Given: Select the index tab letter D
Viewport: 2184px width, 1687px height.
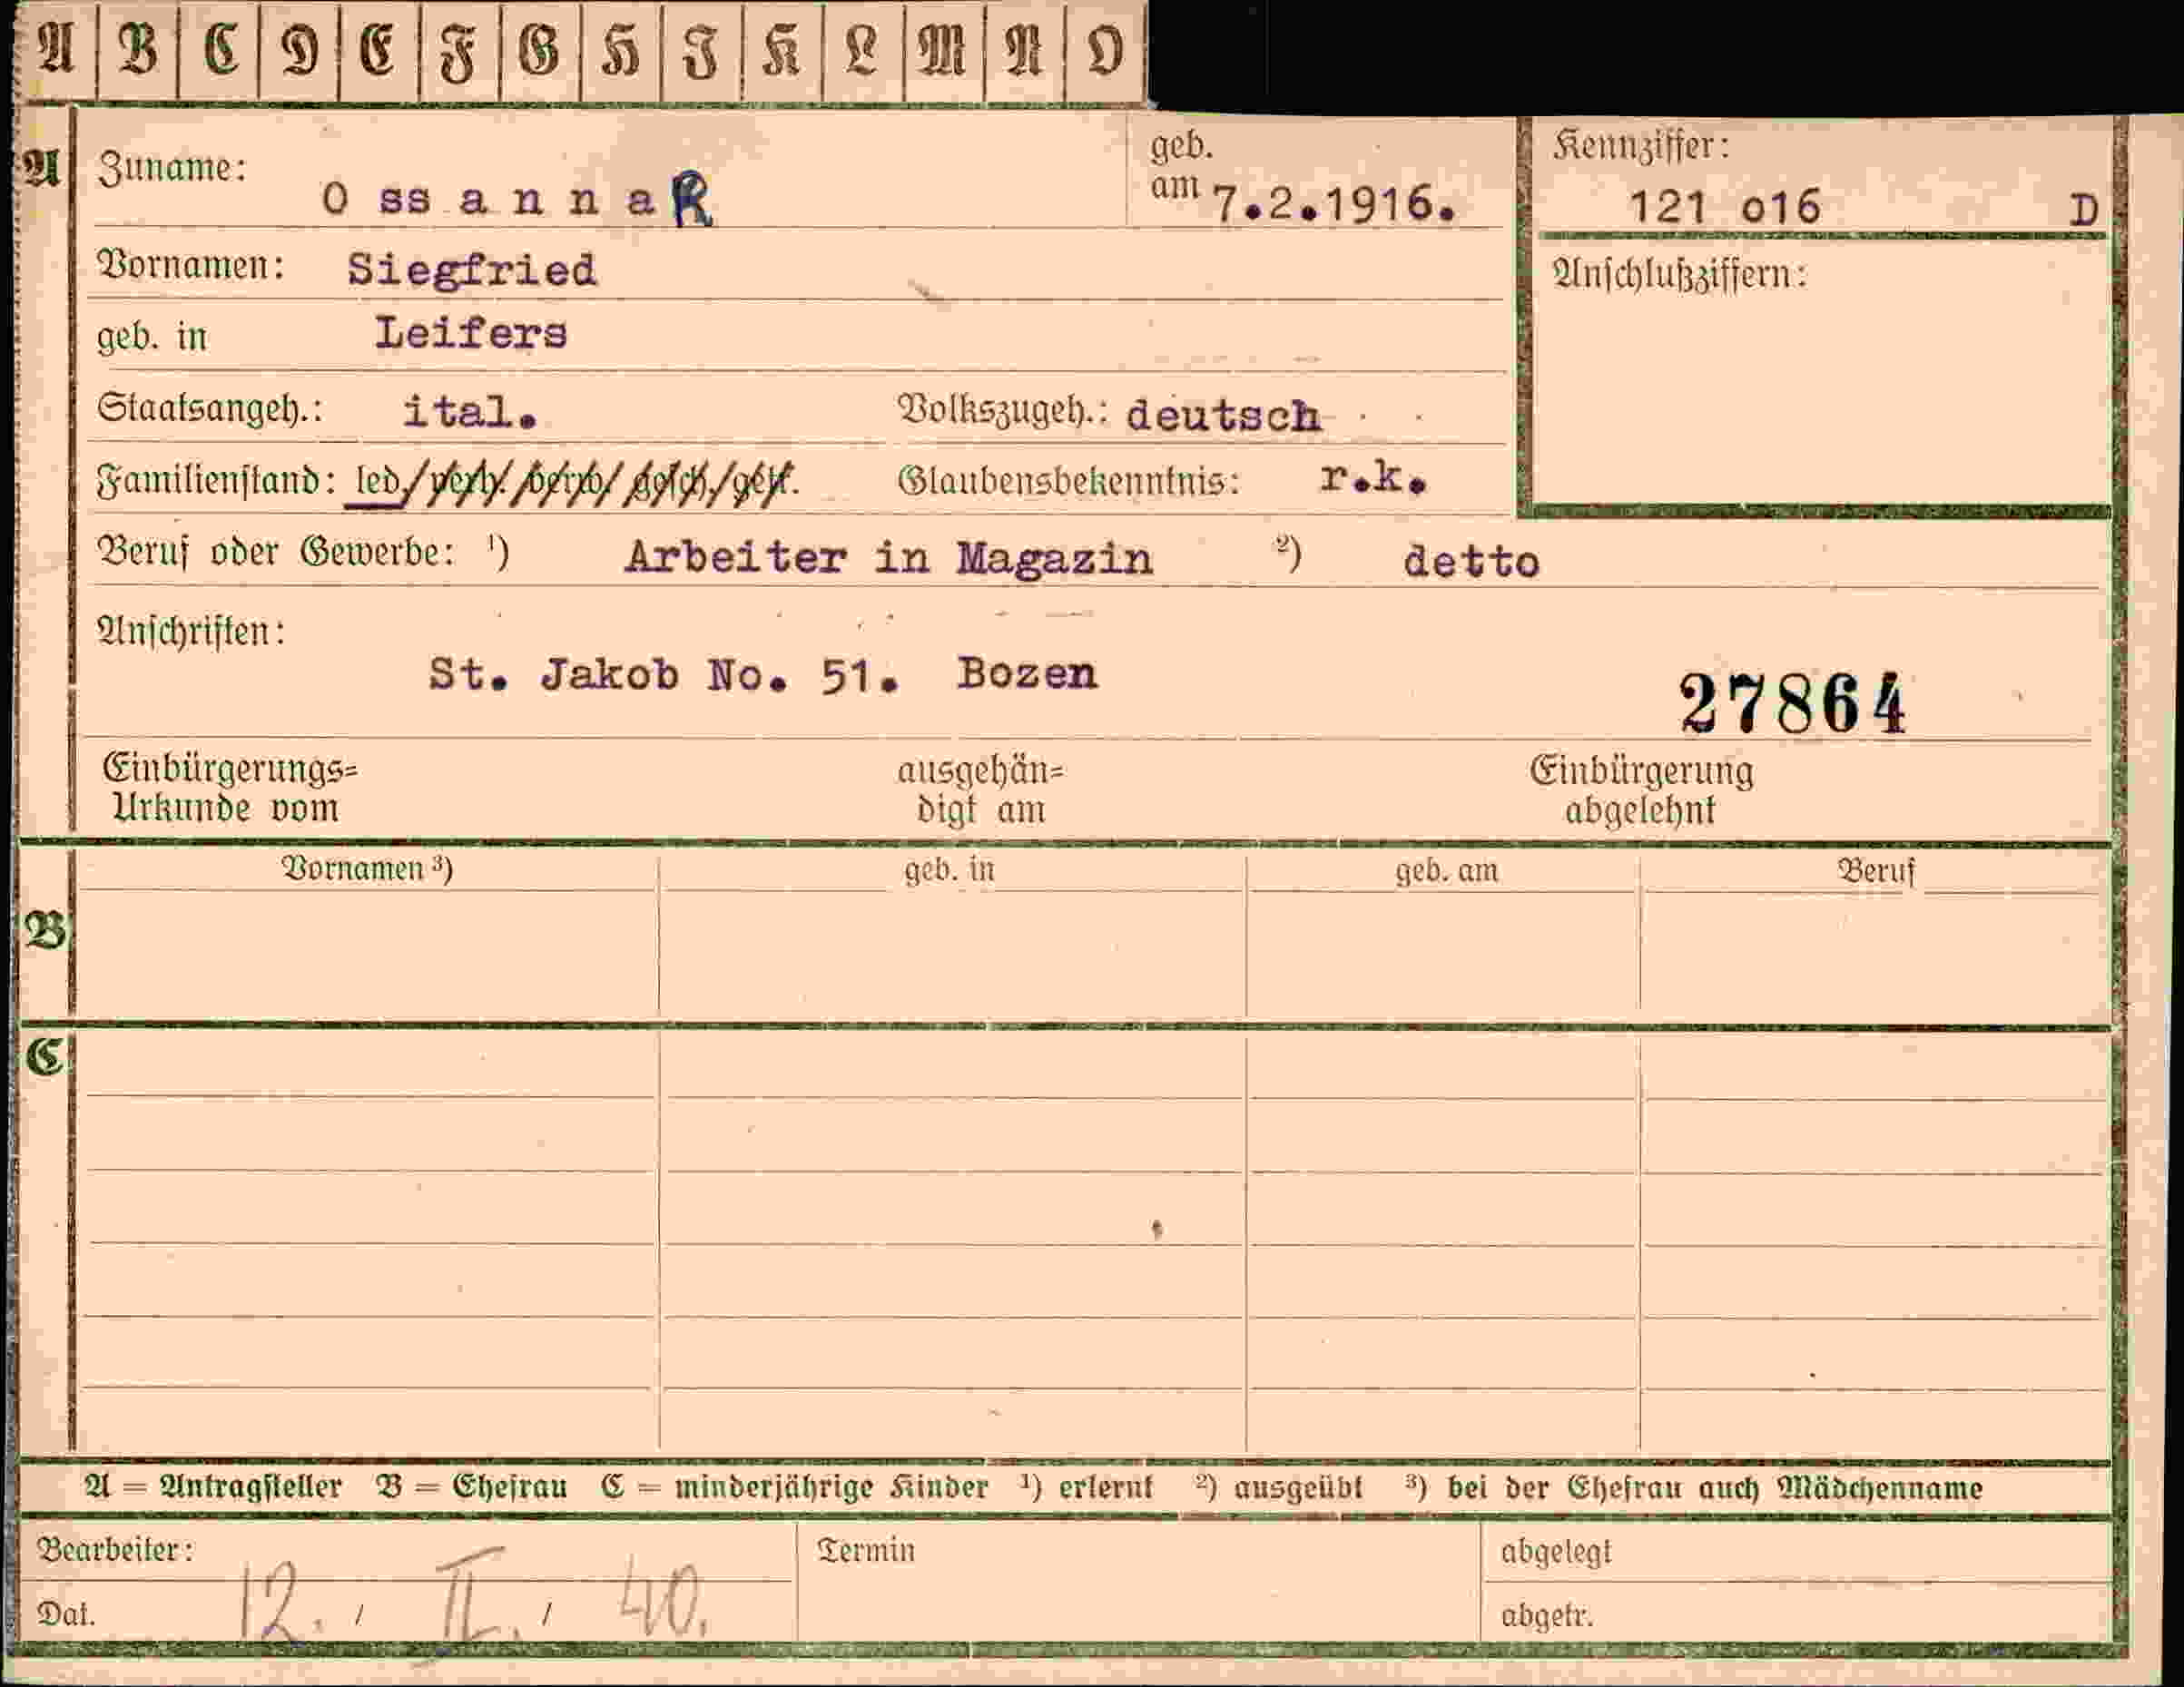Looking at the screenshot, I should coord(300,50).
